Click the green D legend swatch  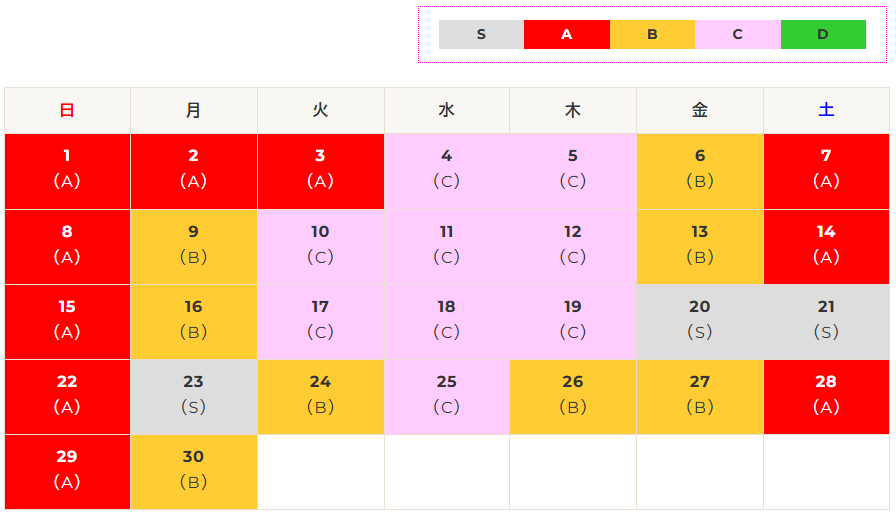tap(823, 34)
